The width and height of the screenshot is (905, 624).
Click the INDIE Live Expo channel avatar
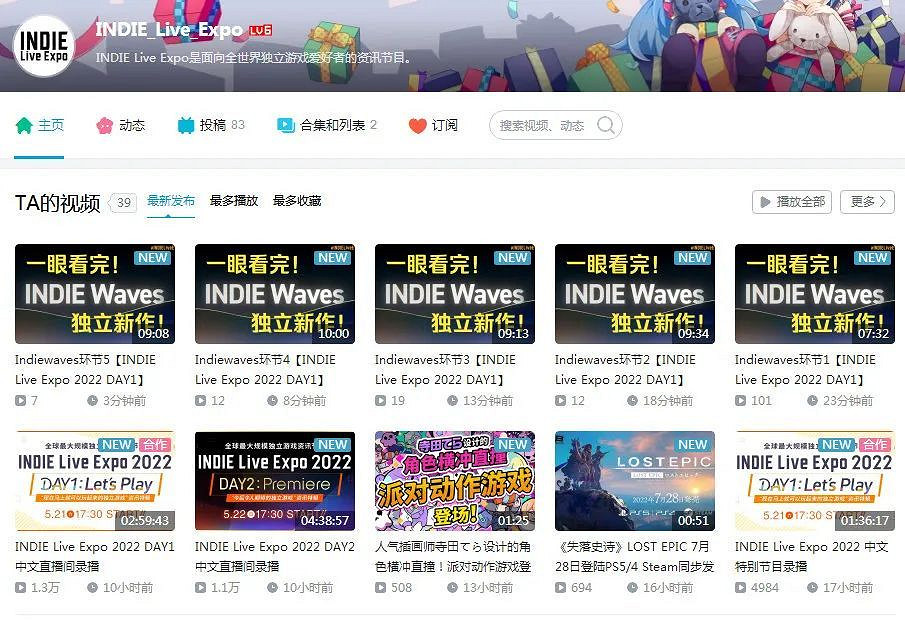(44, 45)
